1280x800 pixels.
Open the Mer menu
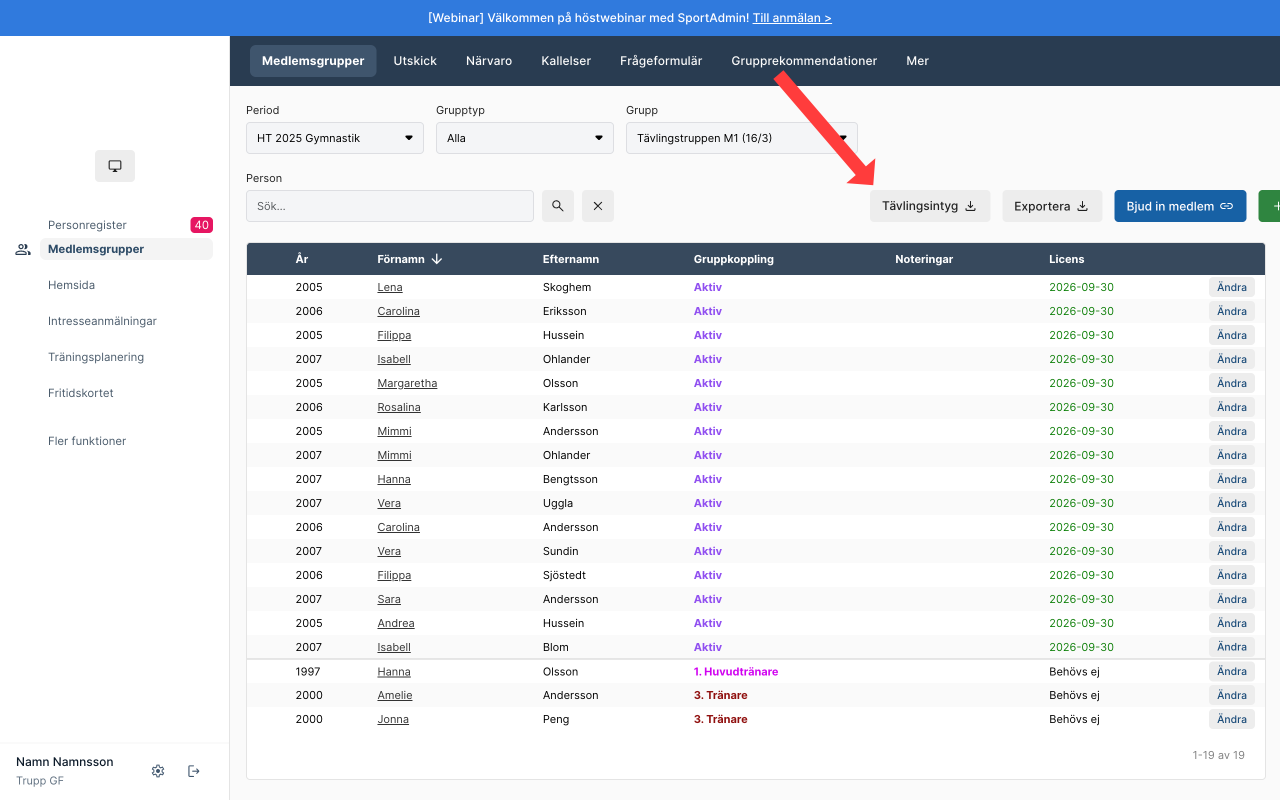[918, 61]
